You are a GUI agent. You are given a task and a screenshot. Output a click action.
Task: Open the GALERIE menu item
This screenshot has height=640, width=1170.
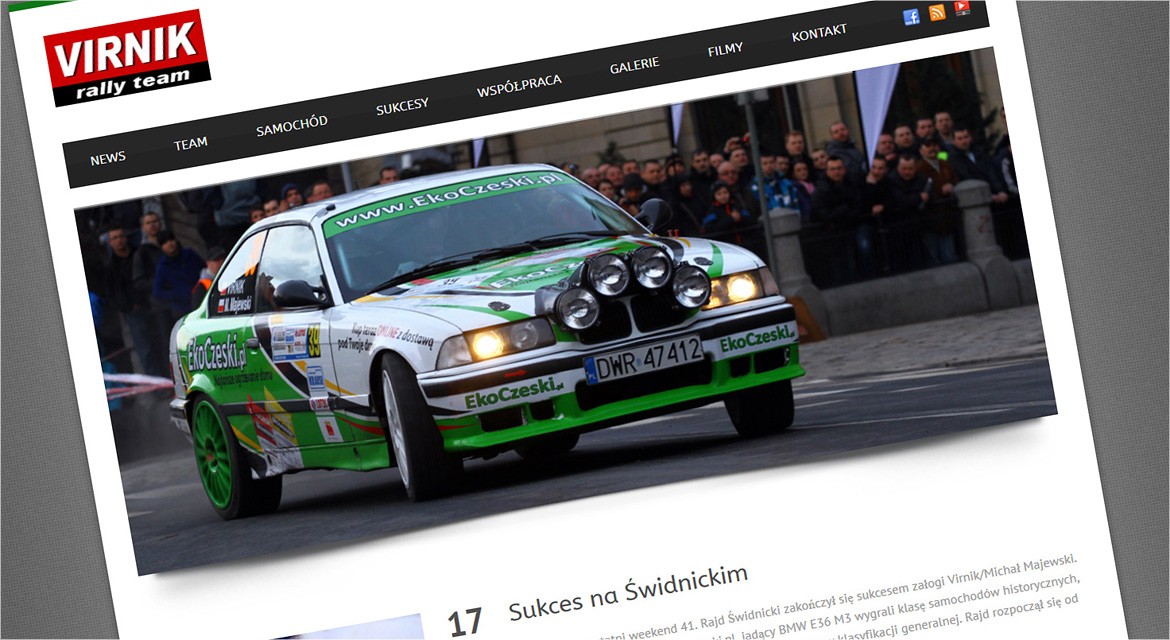point(634,66)
